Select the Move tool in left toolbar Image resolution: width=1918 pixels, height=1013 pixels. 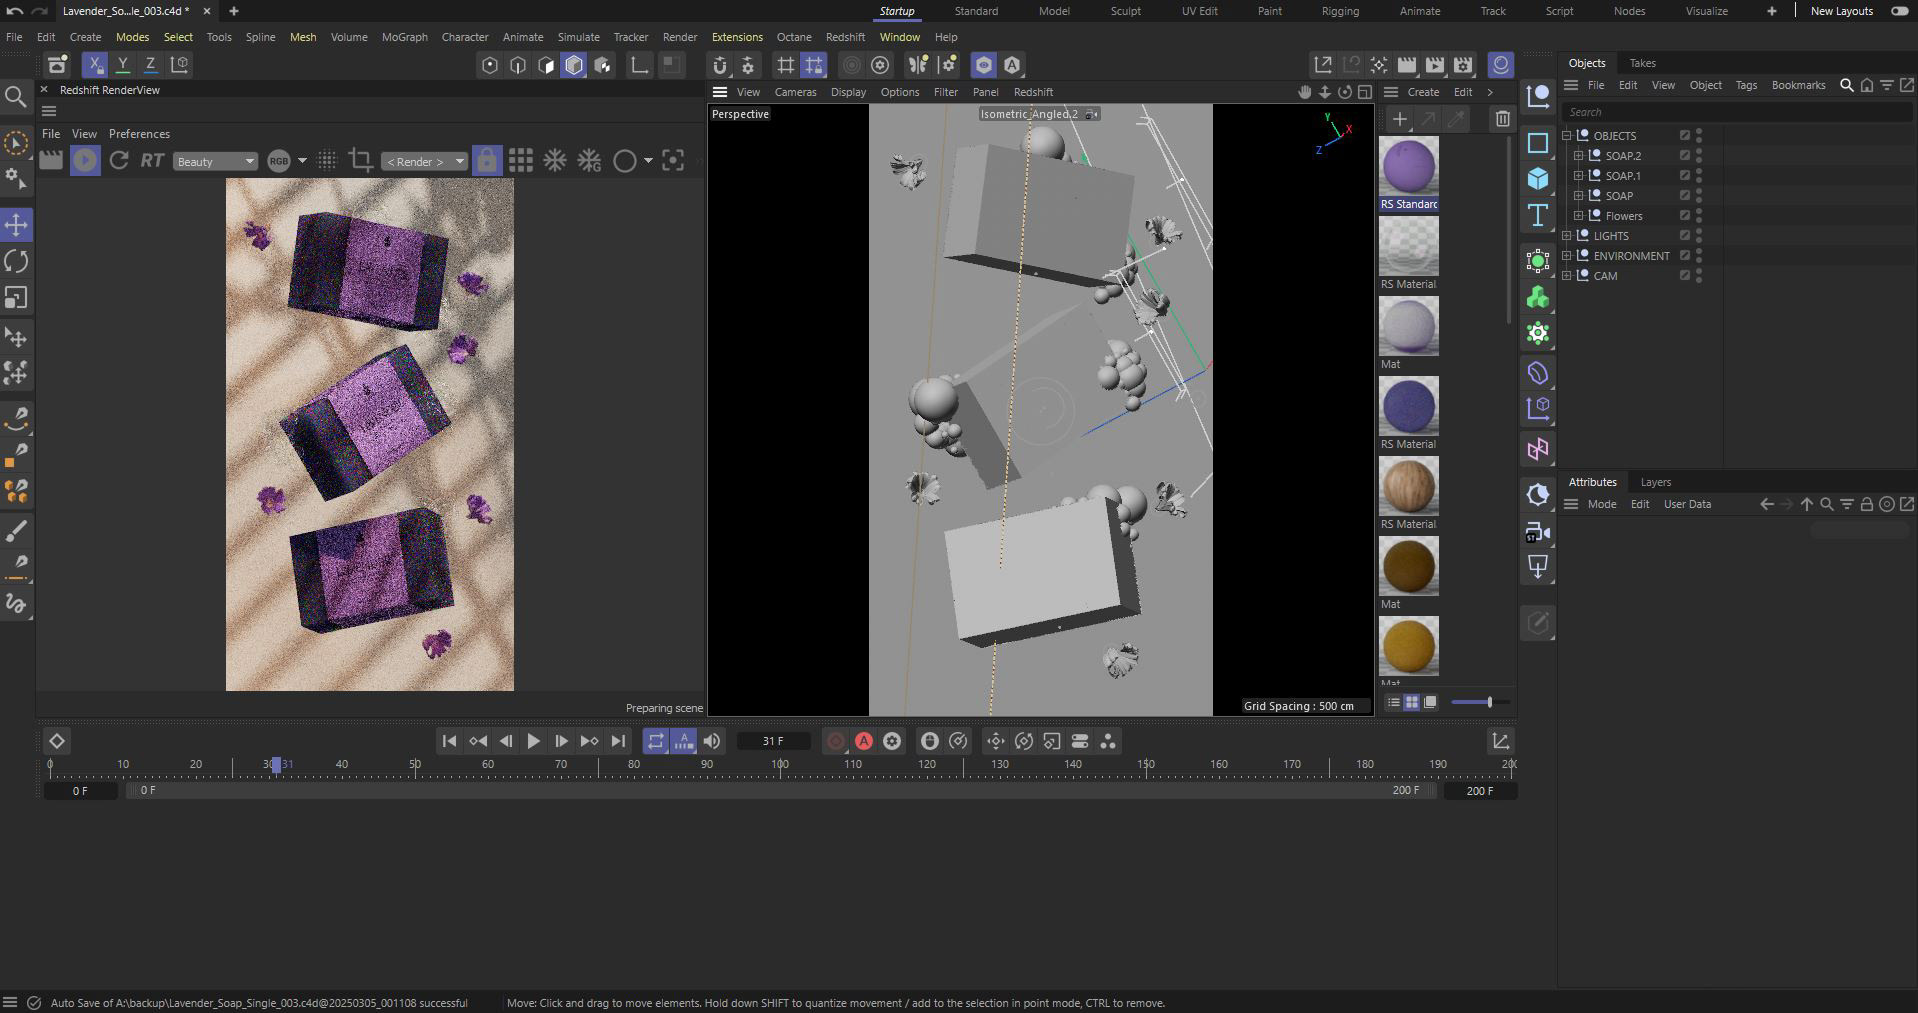pos(16,224)
